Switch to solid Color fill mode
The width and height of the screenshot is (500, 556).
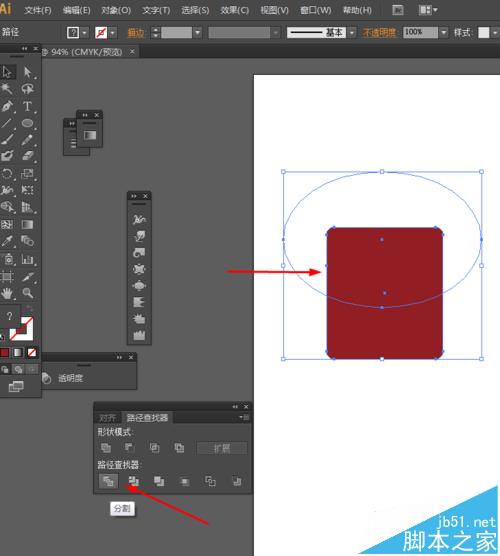(5, 352)
